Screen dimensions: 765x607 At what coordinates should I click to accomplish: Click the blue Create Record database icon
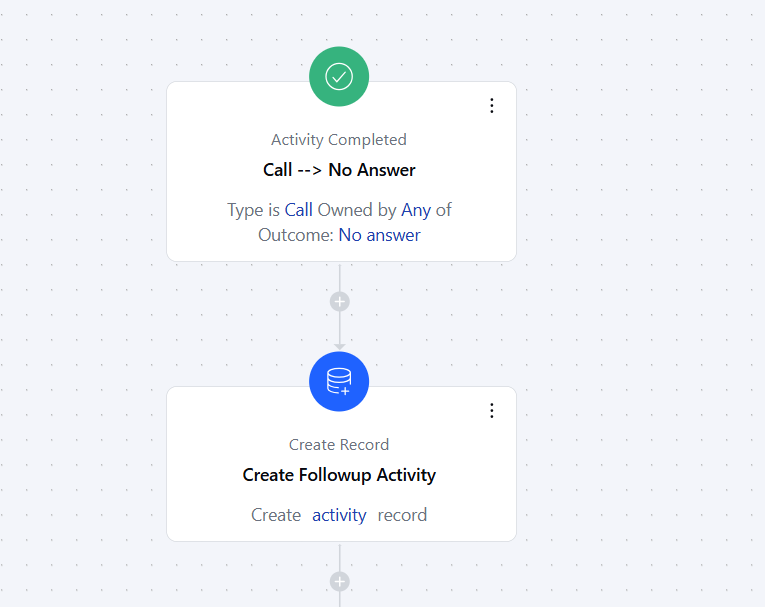point(339,382)
